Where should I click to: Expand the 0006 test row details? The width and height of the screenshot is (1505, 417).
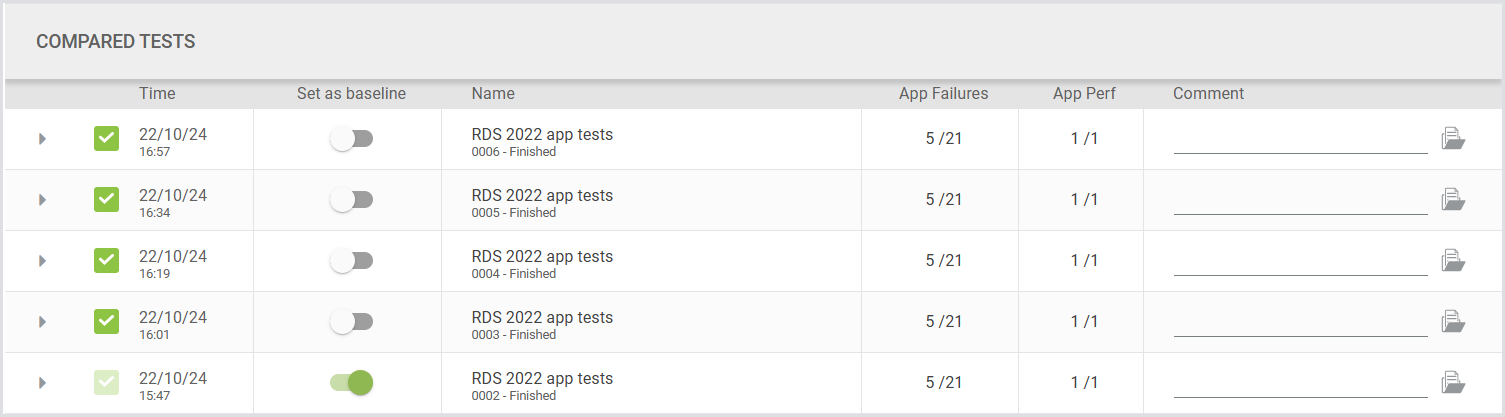42,139
